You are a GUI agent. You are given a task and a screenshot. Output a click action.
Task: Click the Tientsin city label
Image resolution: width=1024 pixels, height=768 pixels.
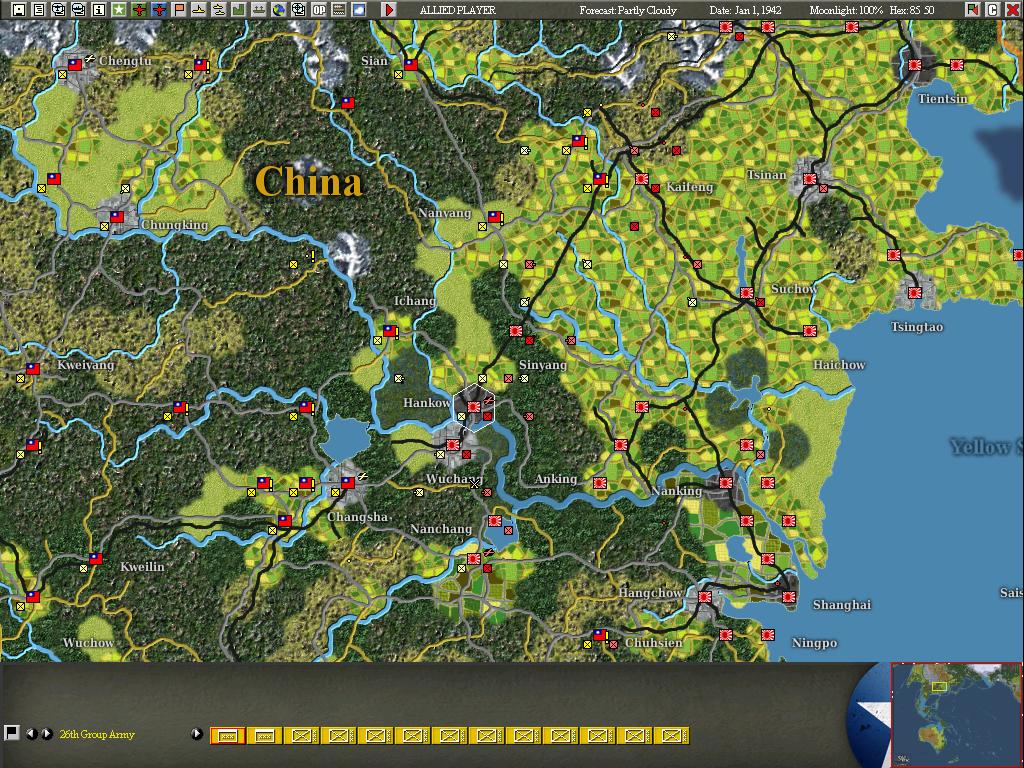tap(942, 99)
